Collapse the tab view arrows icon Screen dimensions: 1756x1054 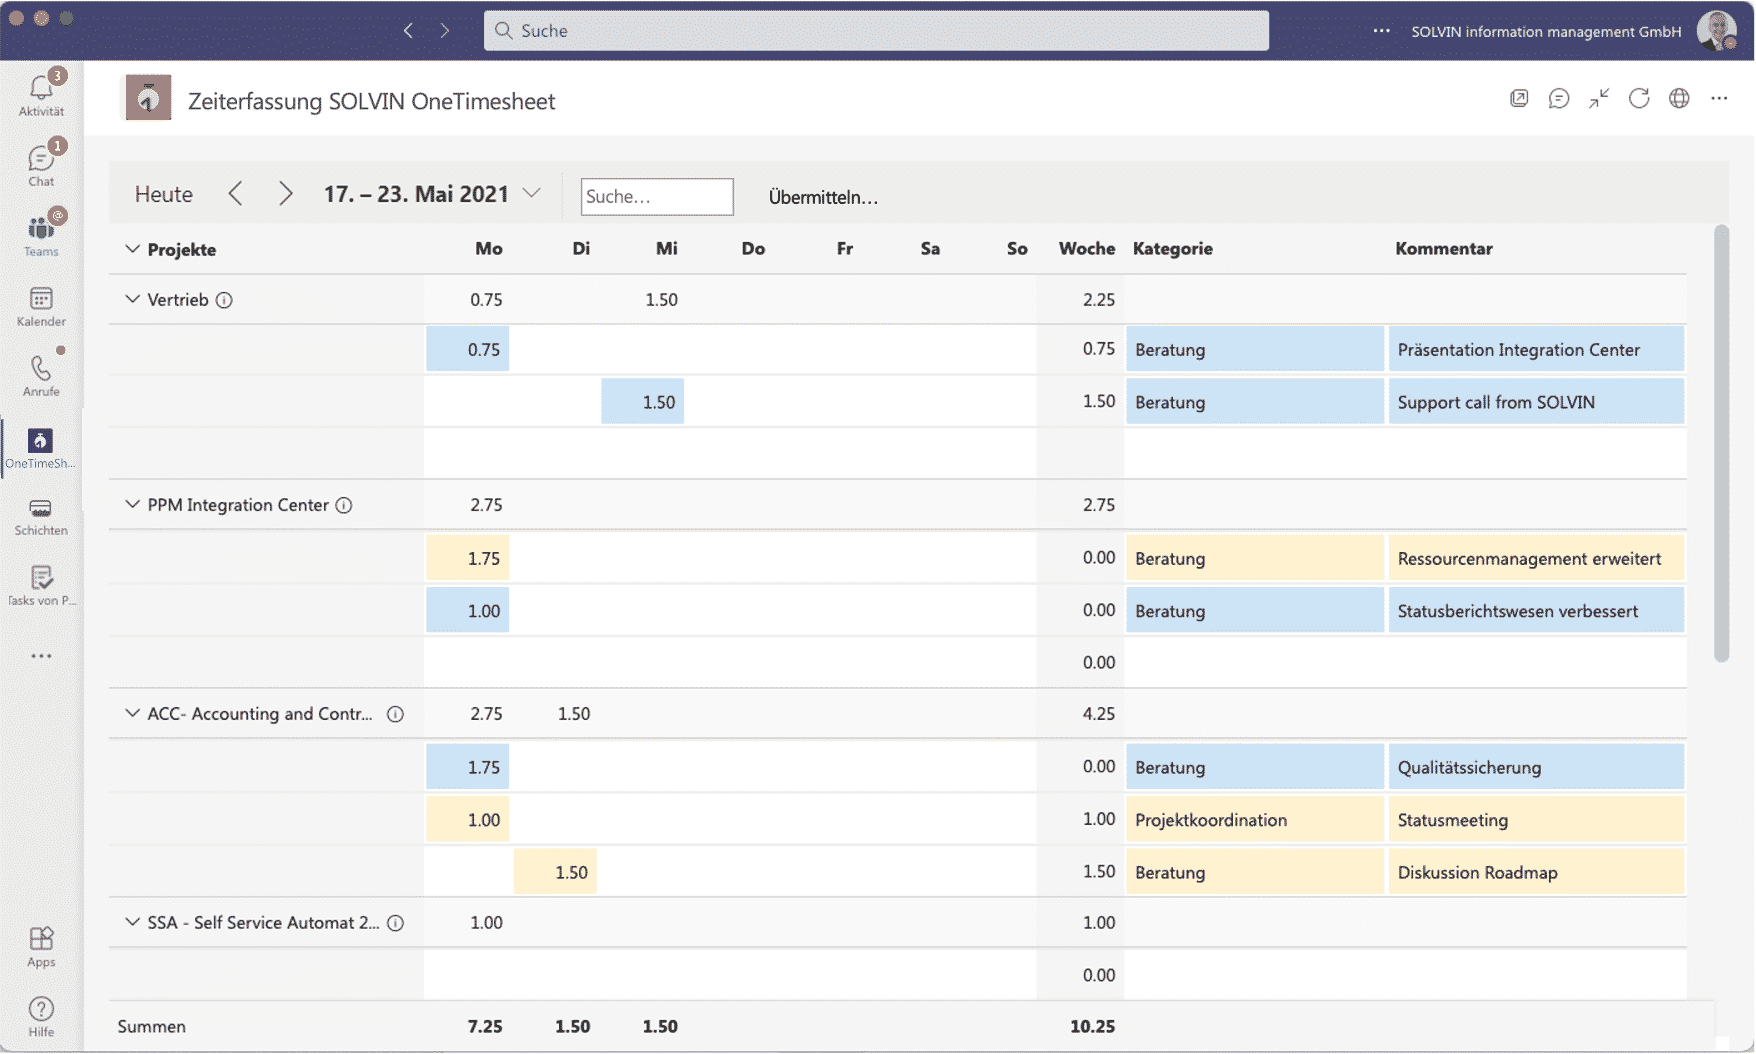click(x=1599, y=98)
